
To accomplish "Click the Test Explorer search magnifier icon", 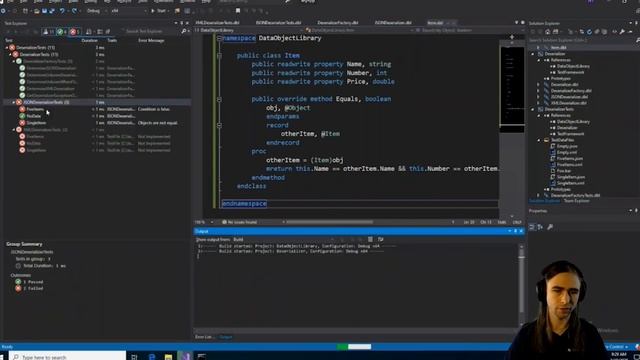I will [184, 31].
